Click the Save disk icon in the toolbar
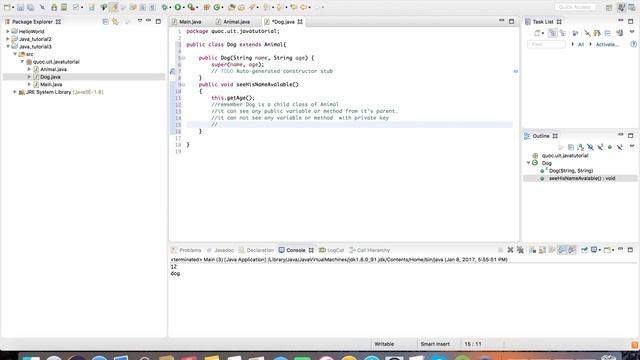Image resolution: width=640 pixels, height=360 pixels. click(20, 7)
